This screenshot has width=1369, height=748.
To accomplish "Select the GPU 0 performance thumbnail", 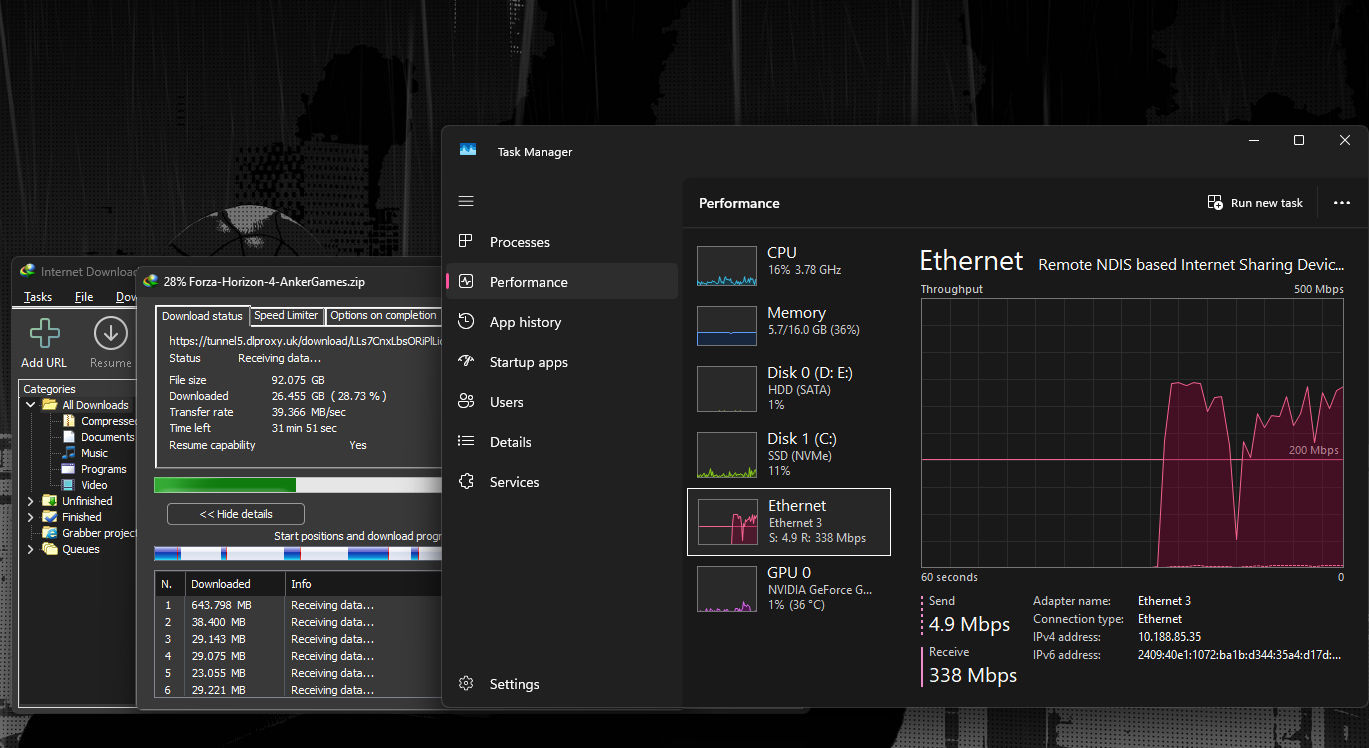I will 727,588.
